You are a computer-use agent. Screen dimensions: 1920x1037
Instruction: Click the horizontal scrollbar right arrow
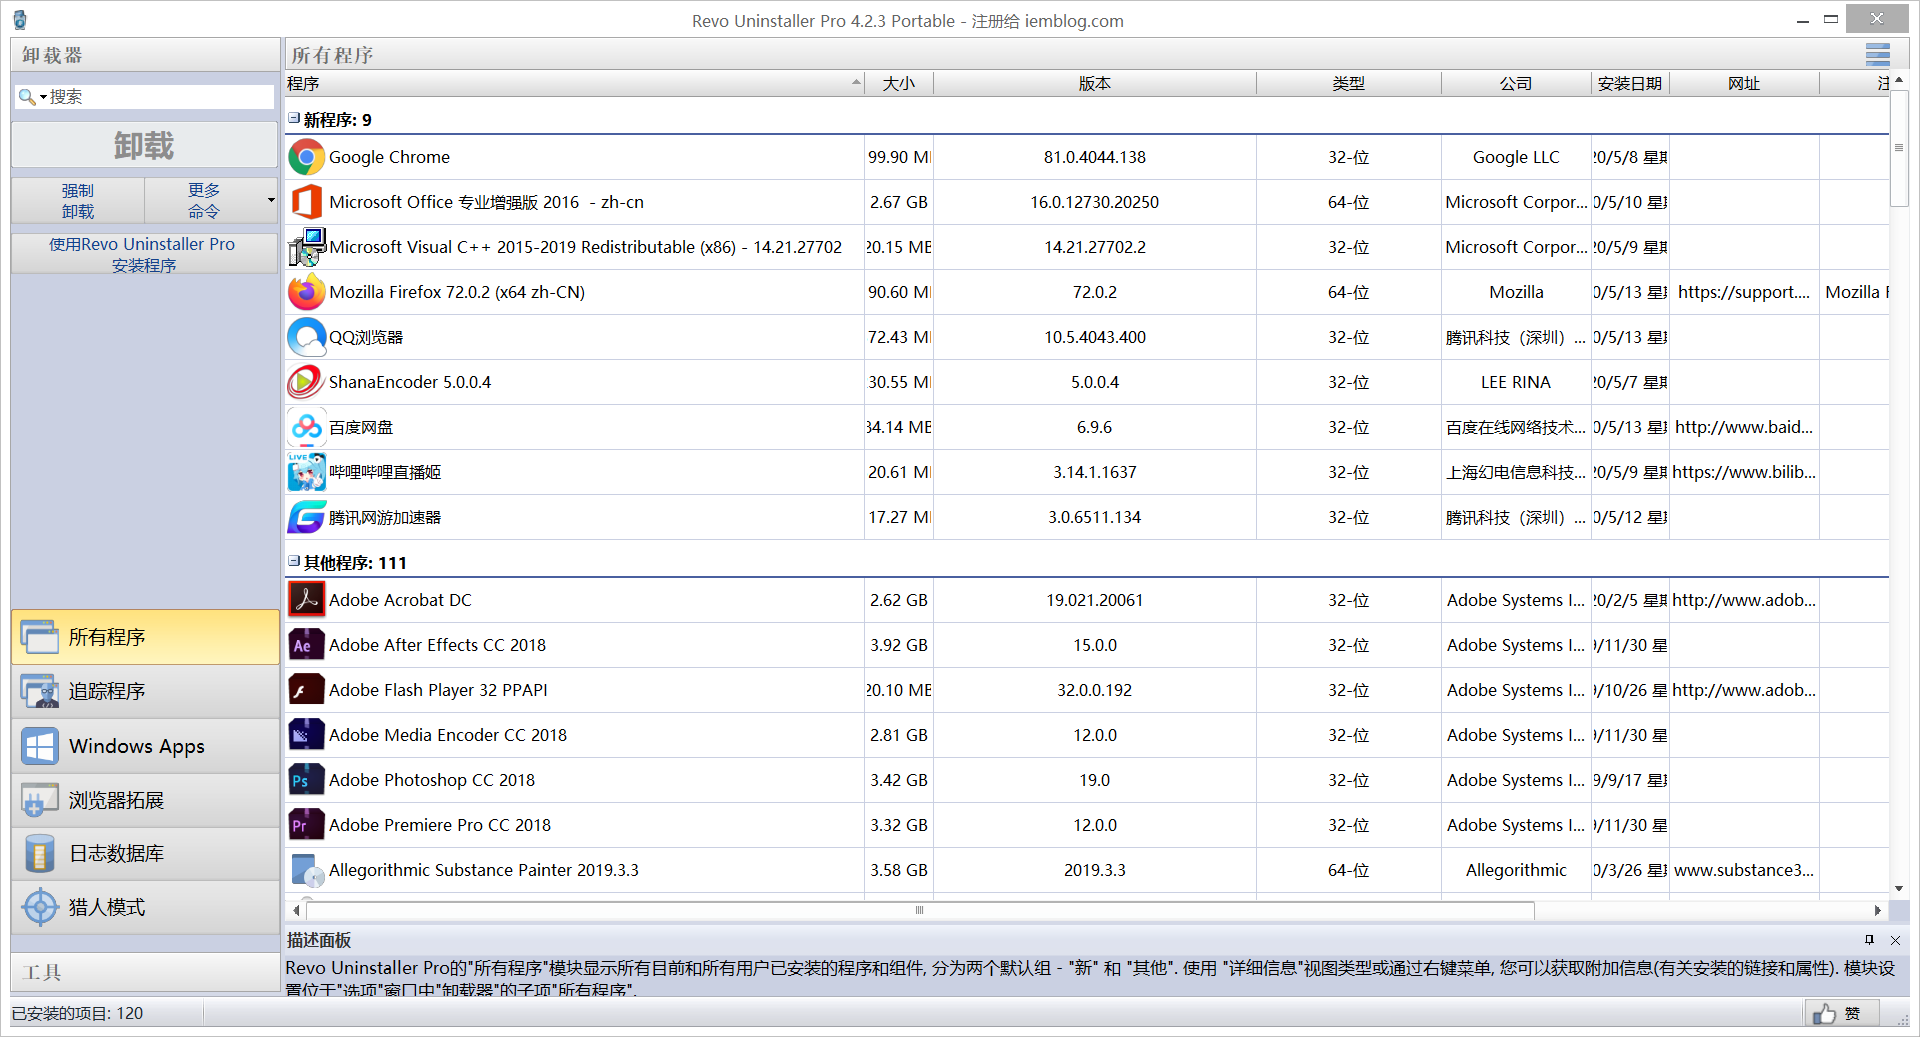1877,910
